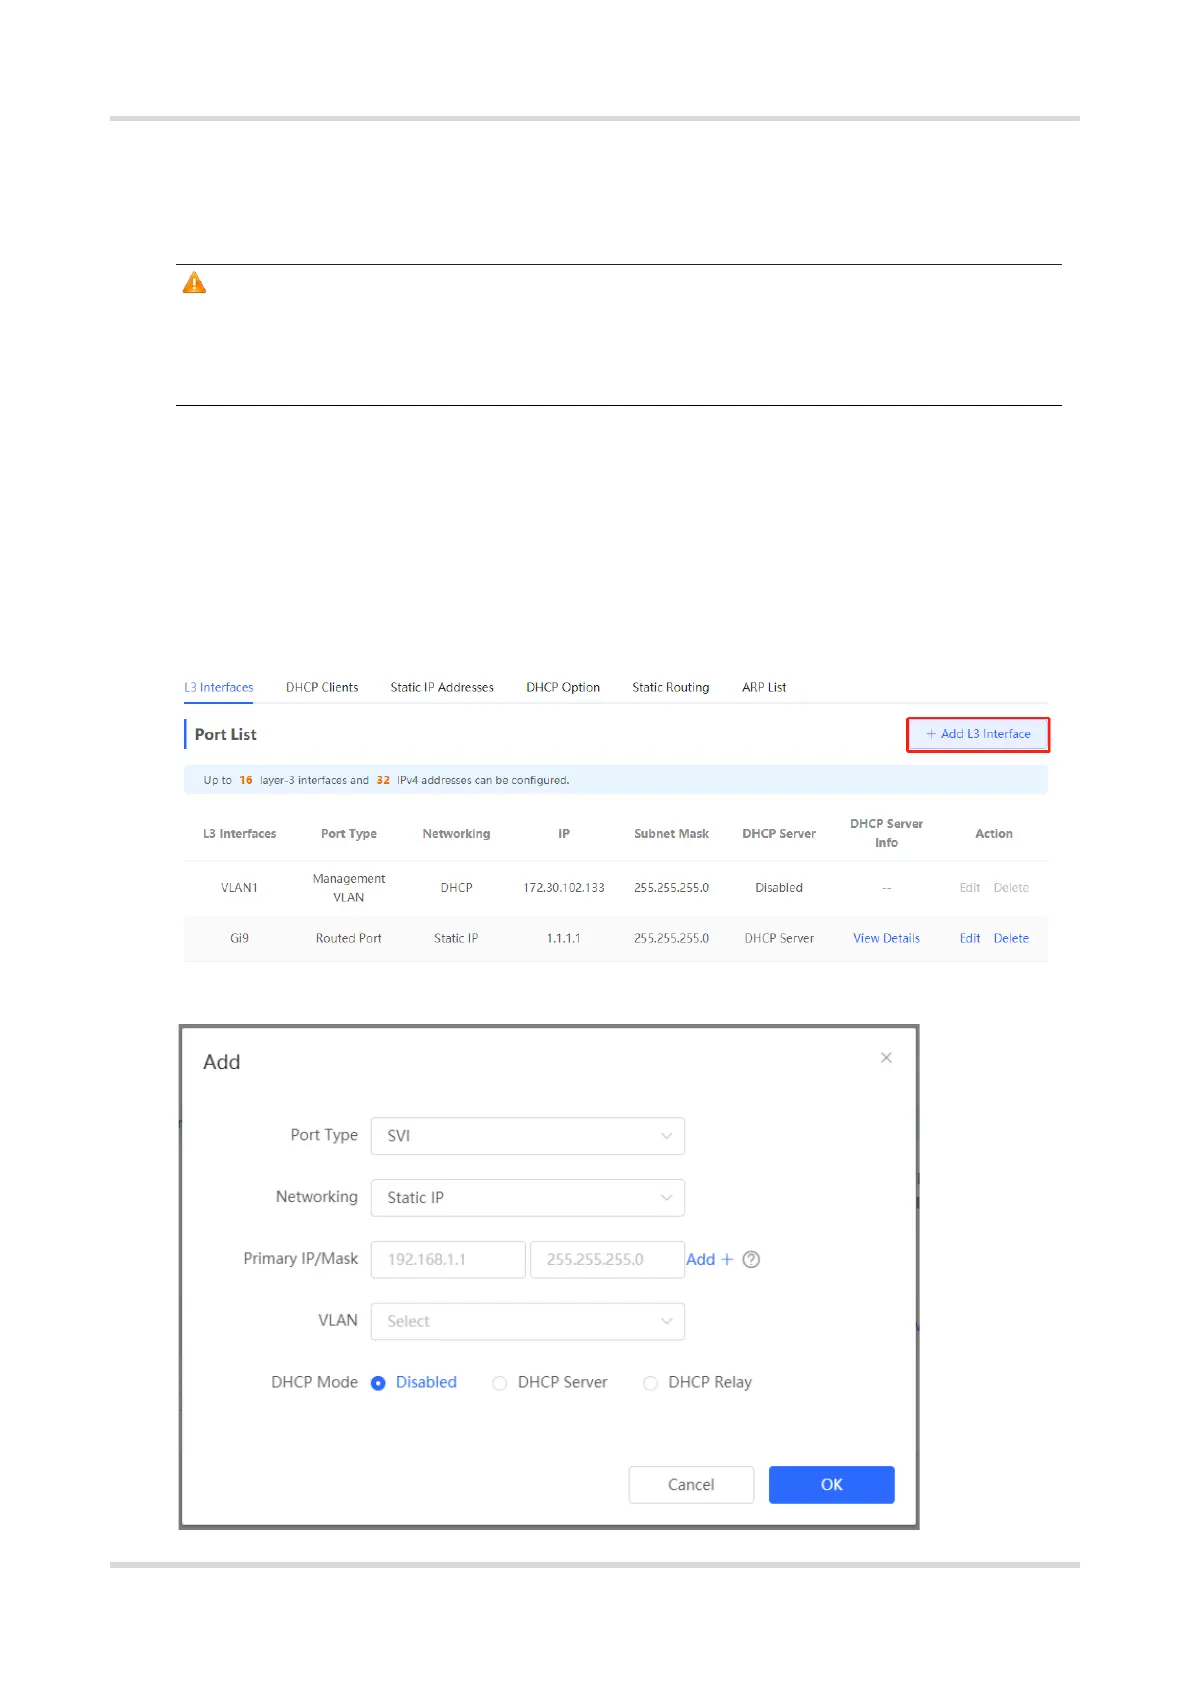Click Delete in the Gi9 row

click(1011, 938)
